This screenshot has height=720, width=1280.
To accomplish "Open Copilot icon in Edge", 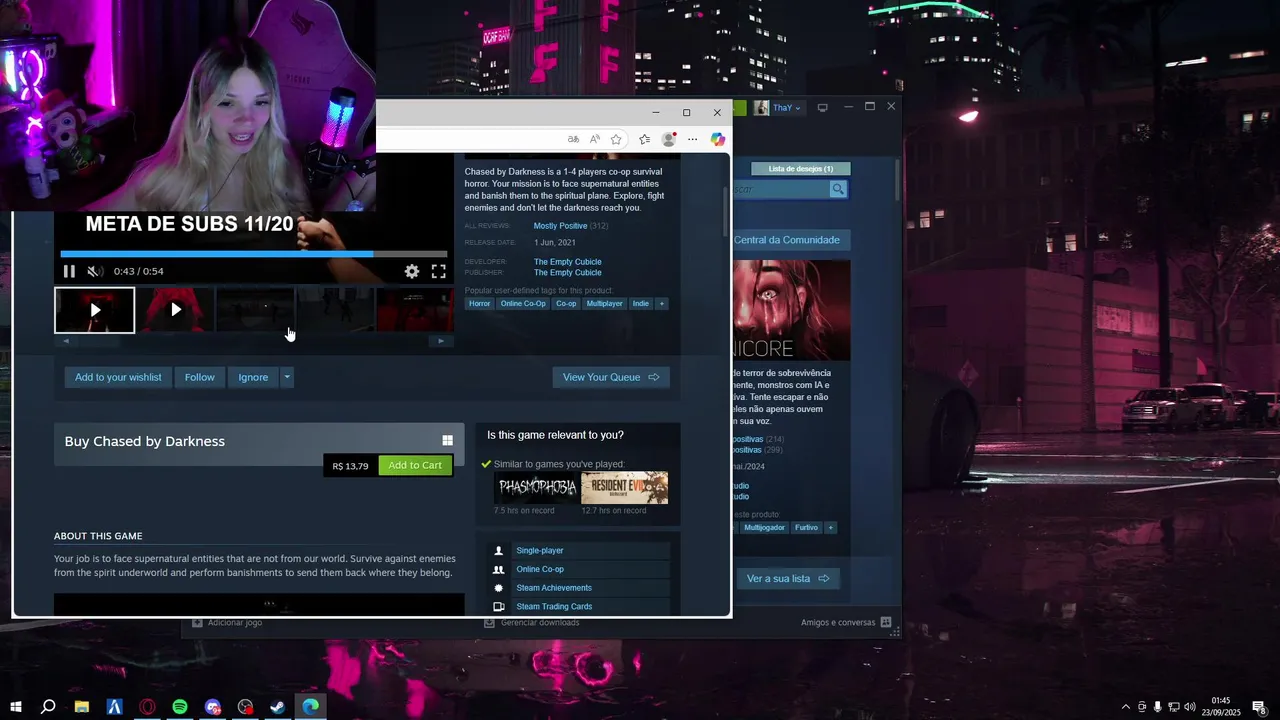I will tap(717, 139).
